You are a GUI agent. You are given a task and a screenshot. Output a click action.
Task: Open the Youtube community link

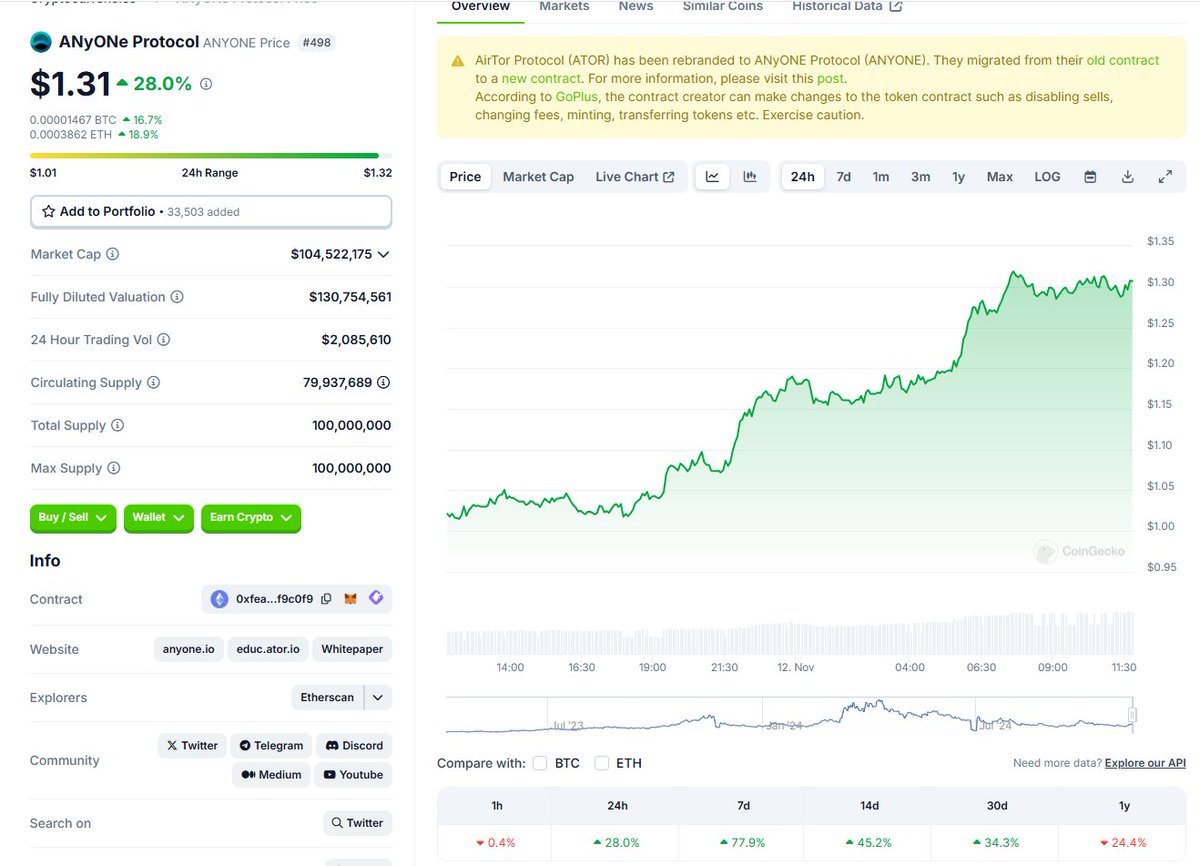pyautogui.click(x=353, y=775)
